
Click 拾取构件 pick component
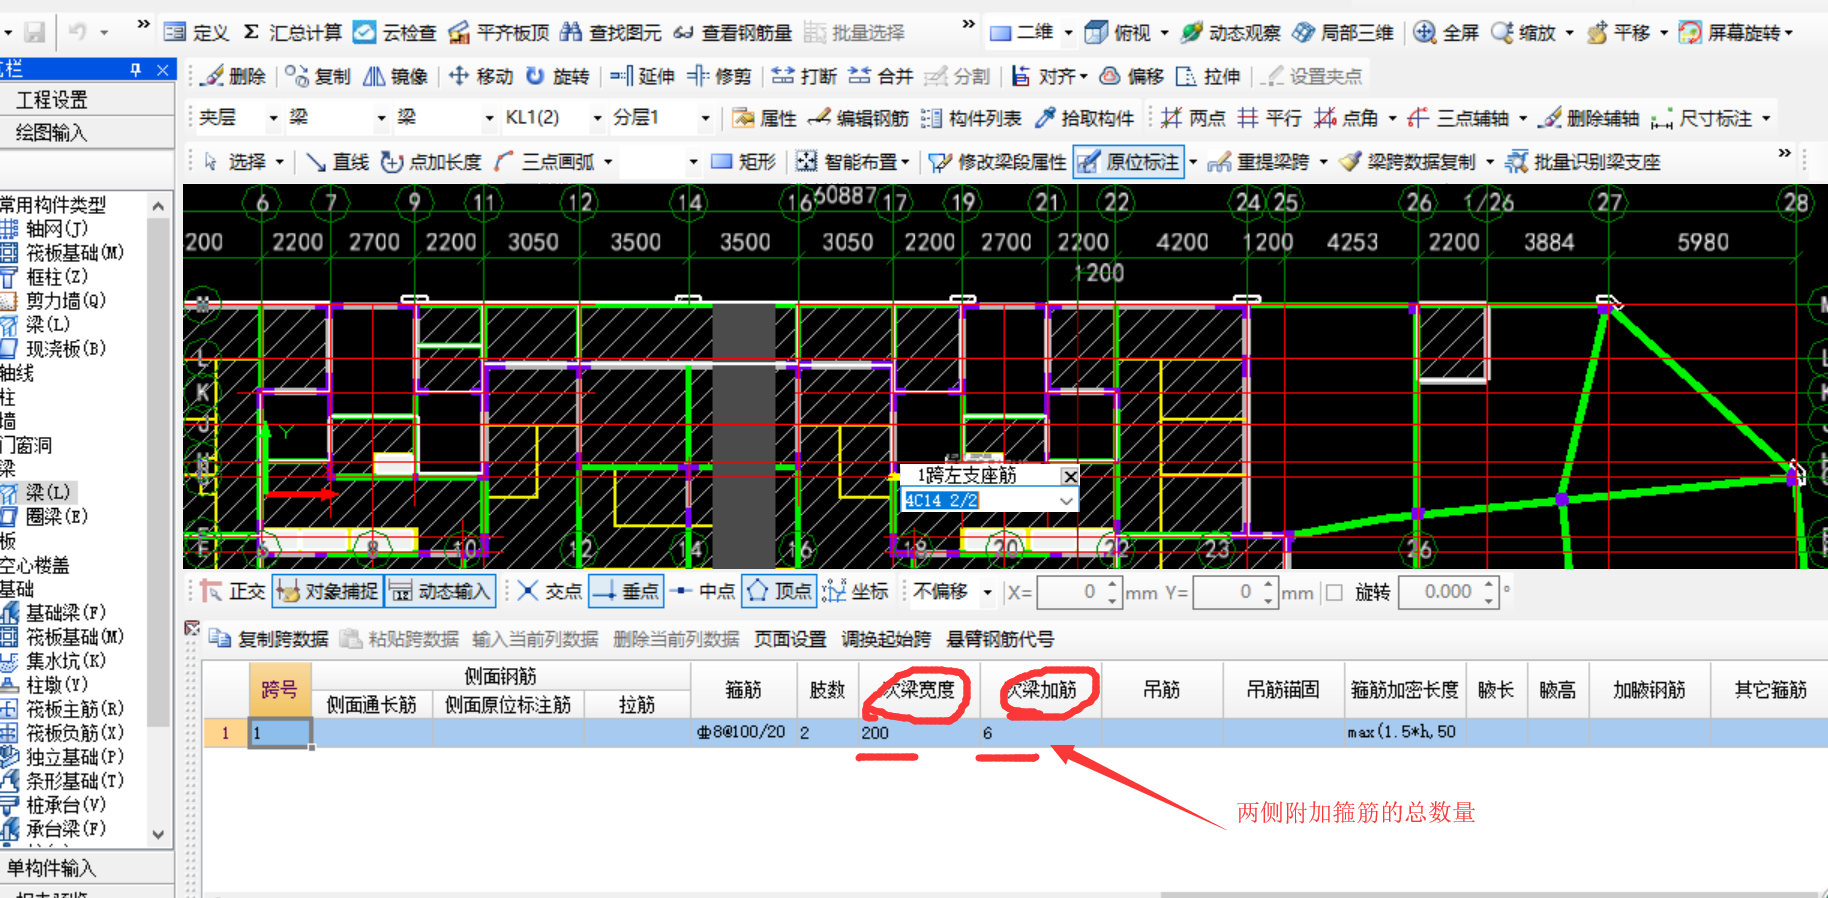tap(1085, 118)
